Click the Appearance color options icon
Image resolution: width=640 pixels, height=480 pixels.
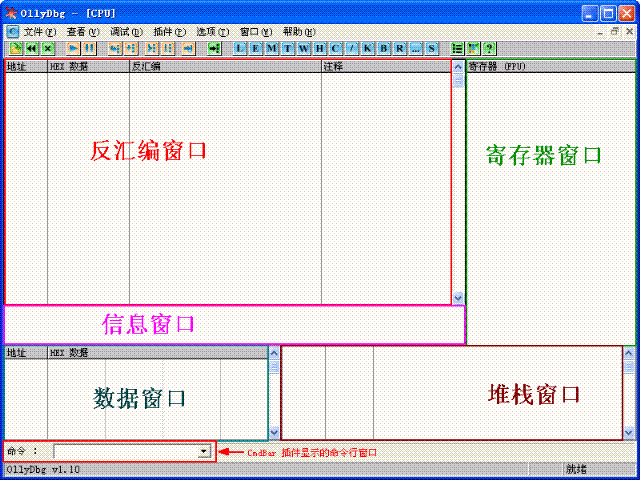click(473, 49)
